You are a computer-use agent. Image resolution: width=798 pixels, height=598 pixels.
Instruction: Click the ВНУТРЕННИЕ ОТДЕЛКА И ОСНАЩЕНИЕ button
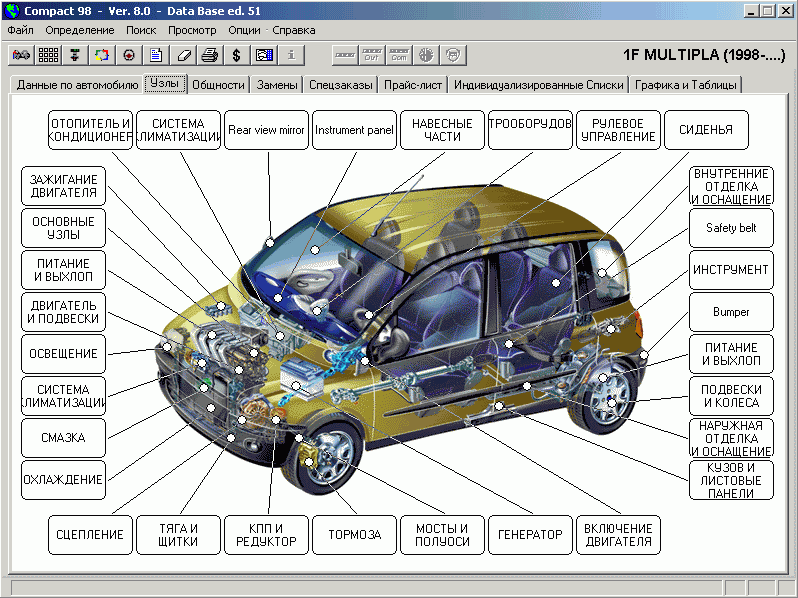[x=731, y=186]
